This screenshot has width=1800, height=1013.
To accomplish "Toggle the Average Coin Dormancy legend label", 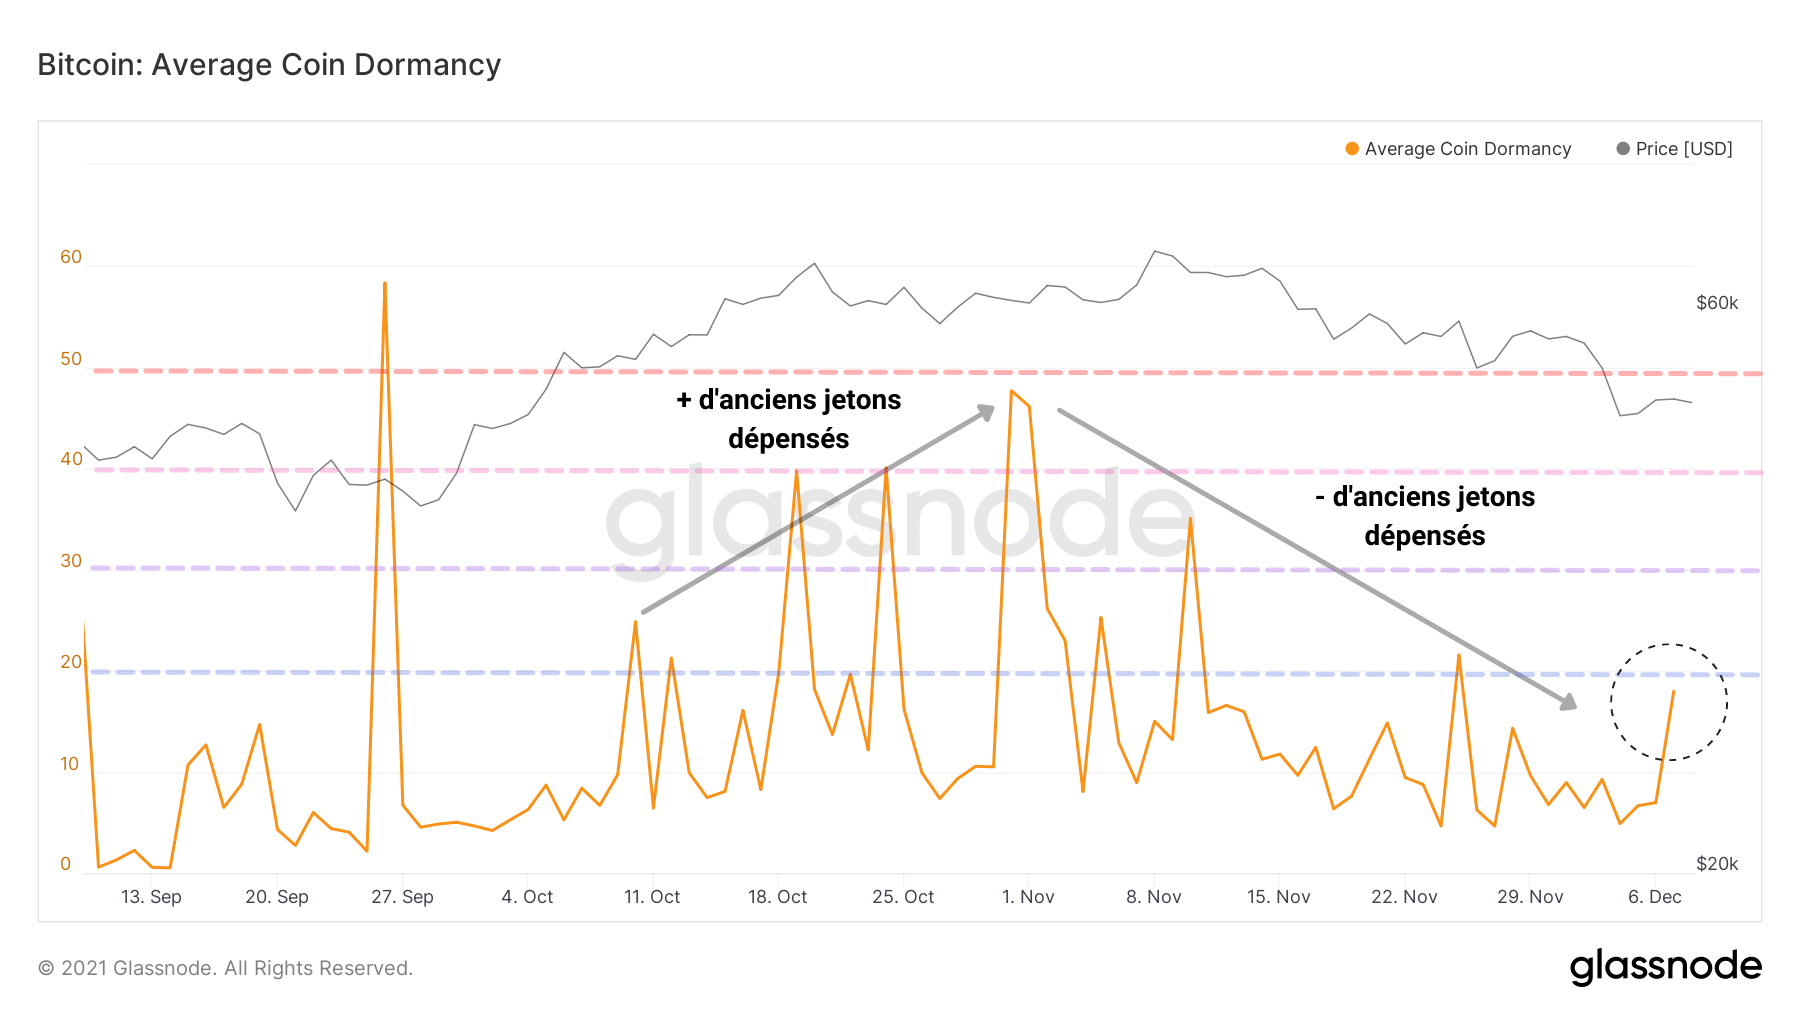I will point(1467,149).
